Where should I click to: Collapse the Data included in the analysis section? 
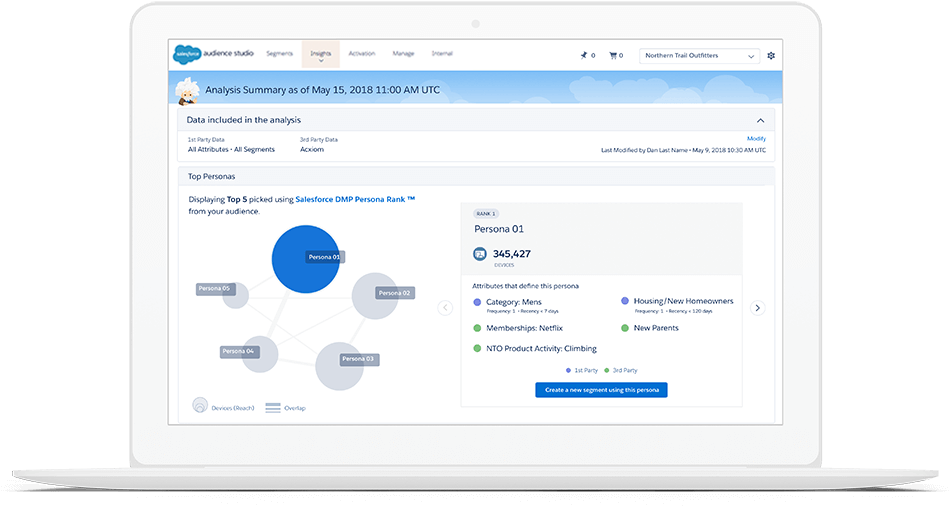[x=760, y=120]
